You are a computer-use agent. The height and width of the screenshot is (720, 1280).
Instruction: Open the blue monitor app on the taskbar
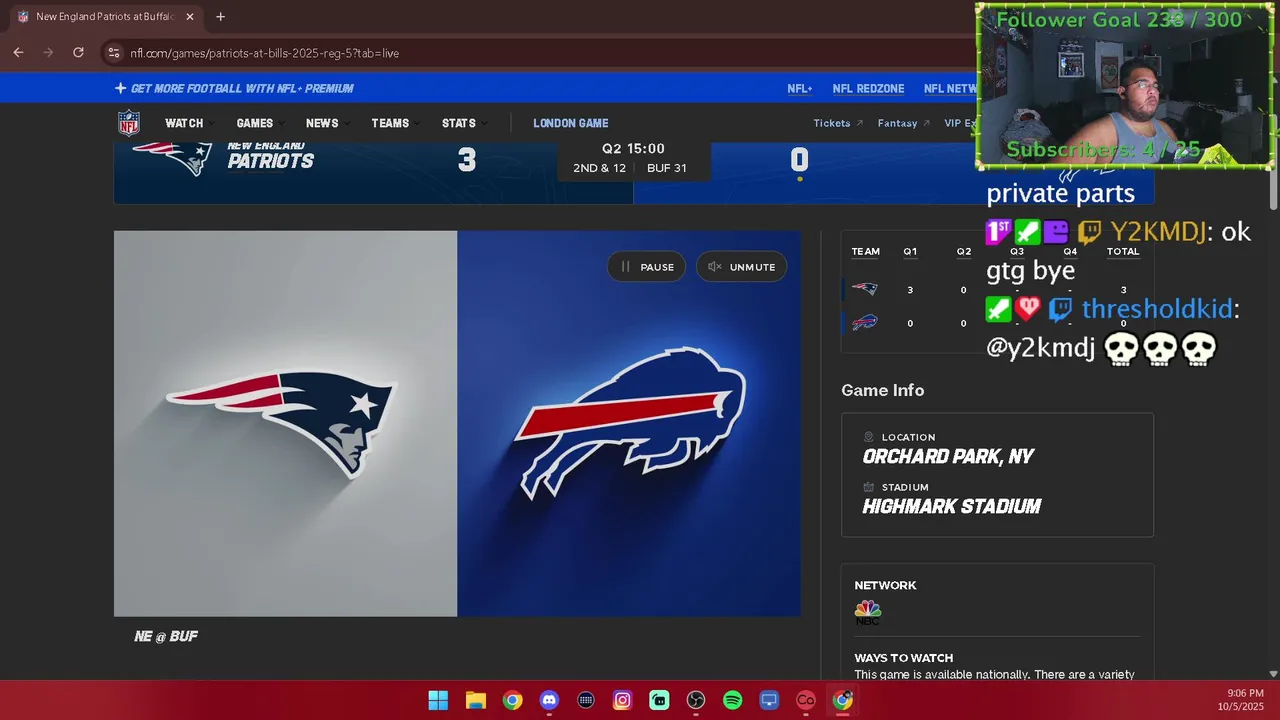769,700
